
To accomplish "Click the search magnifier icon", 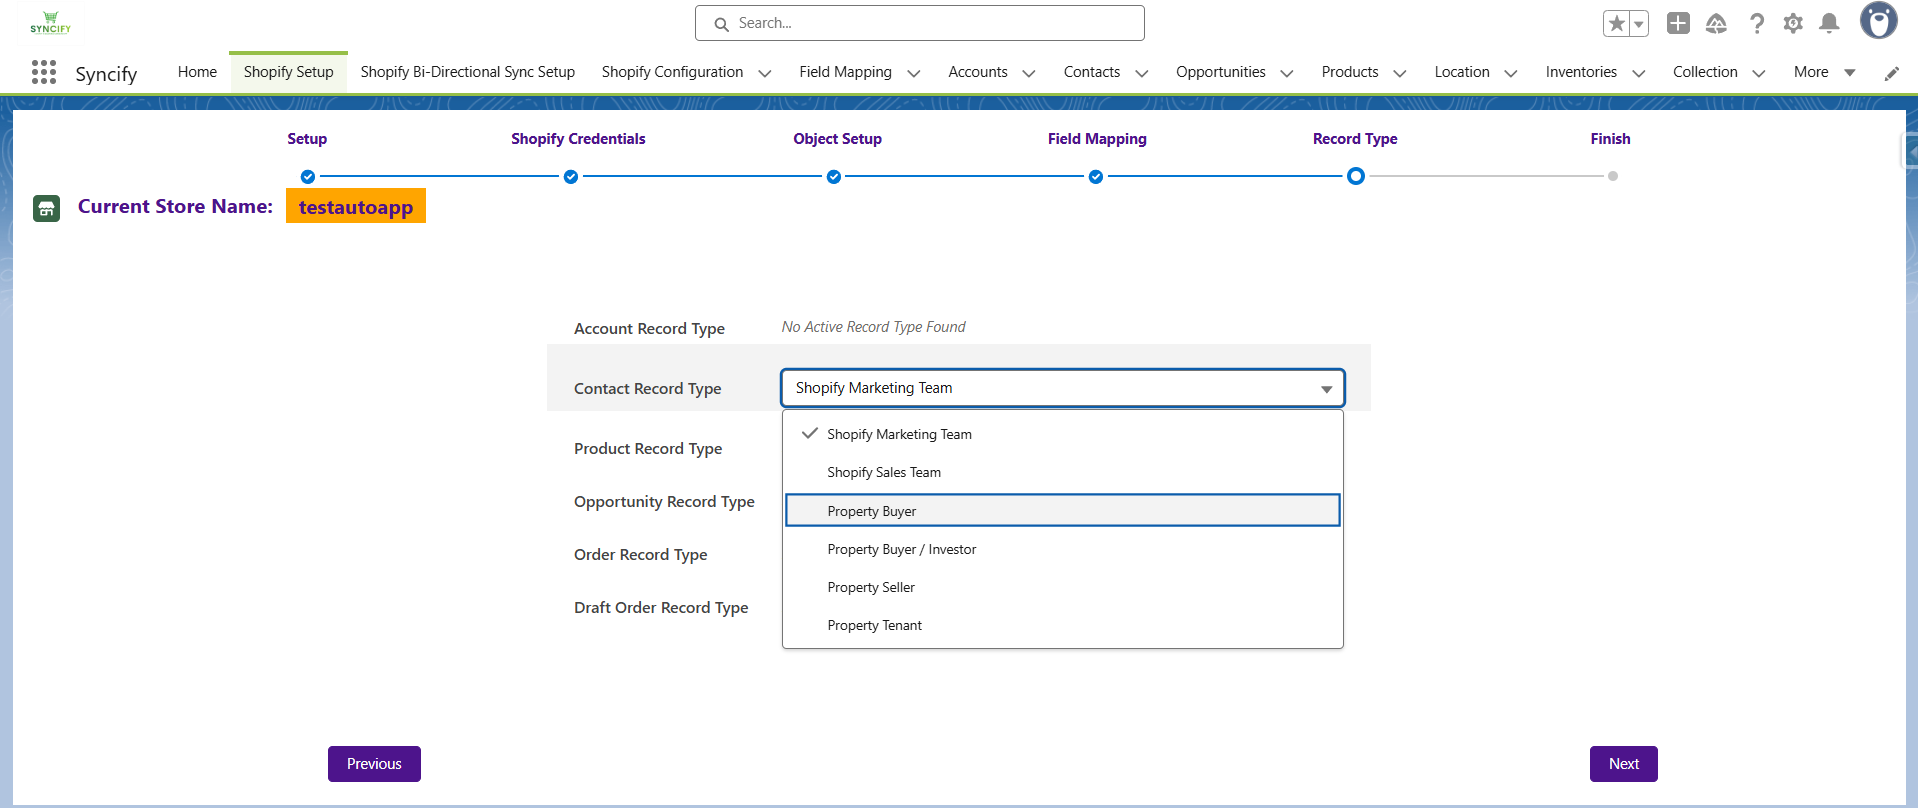I will [x=721, y=24].
